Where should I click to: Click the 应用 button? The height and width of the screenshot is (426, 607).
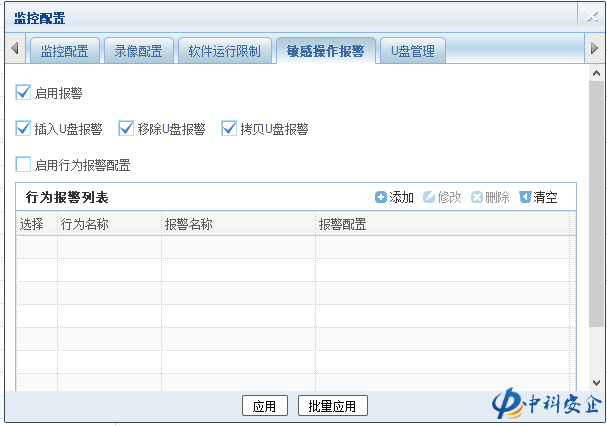click(264, 406)
